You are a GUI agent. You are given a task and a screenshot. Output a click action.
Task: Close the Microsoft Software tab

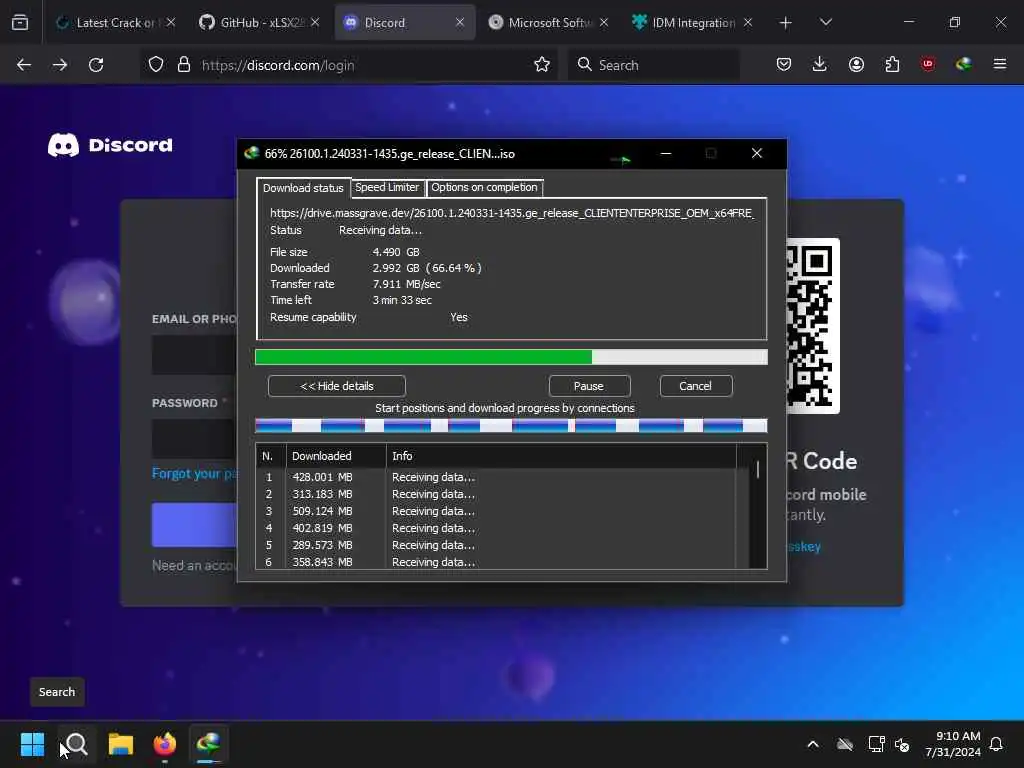pos(604,23)
